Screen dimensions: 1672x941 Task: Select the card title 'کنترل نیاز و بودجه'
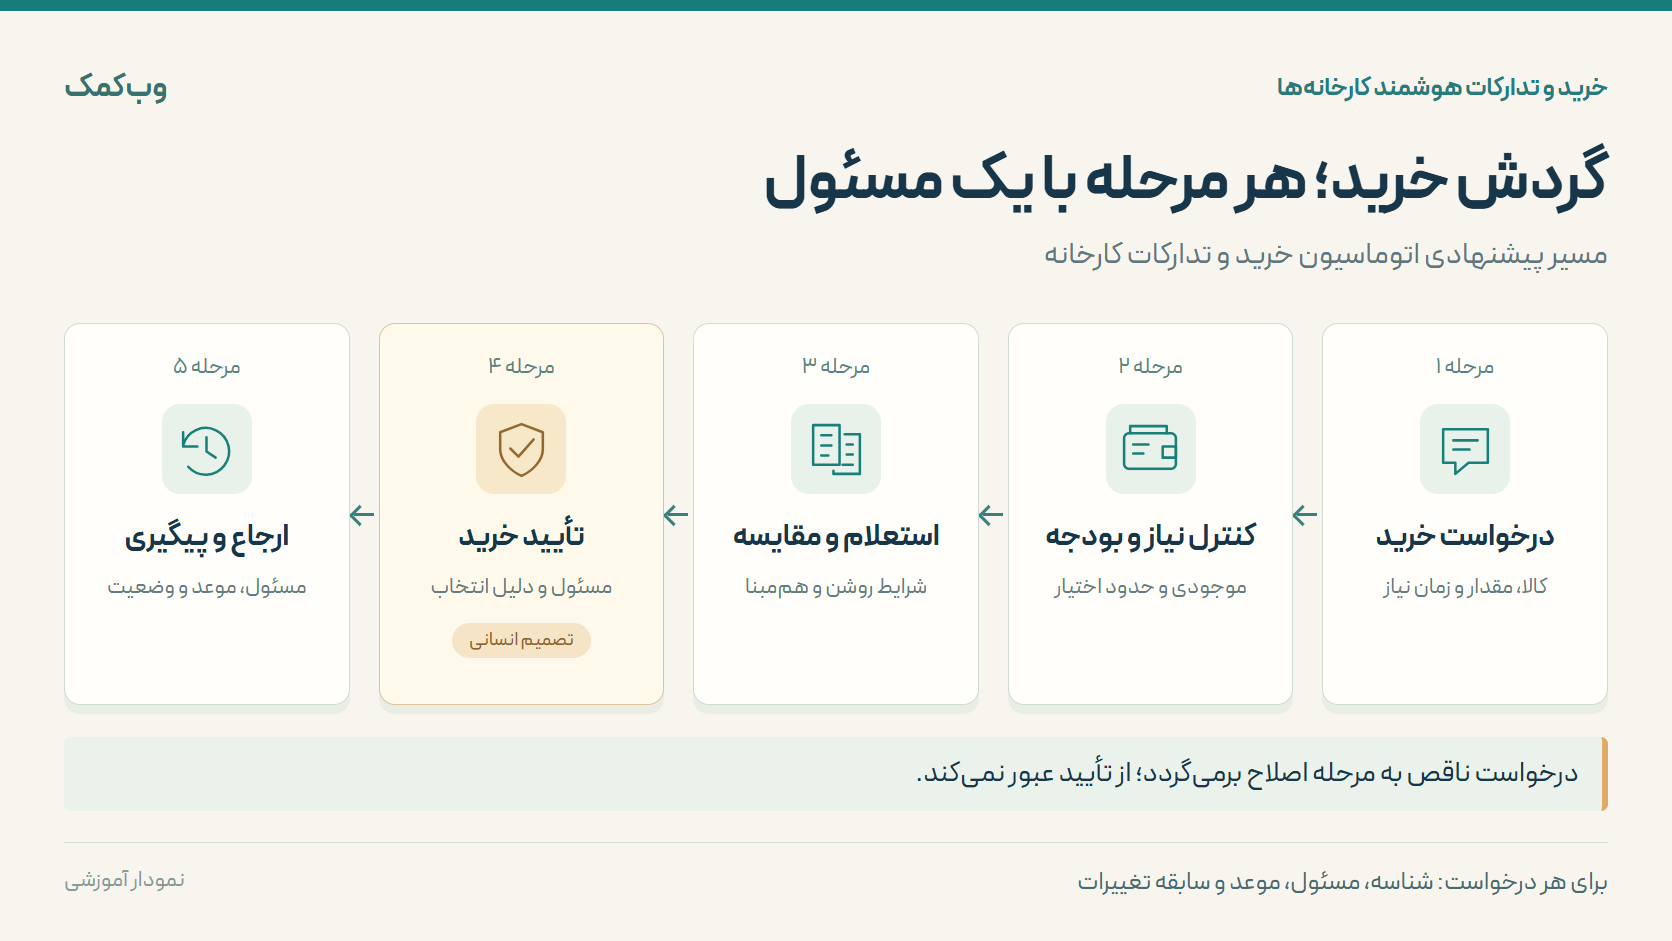pyautogui.click(x=1150, y=536)
